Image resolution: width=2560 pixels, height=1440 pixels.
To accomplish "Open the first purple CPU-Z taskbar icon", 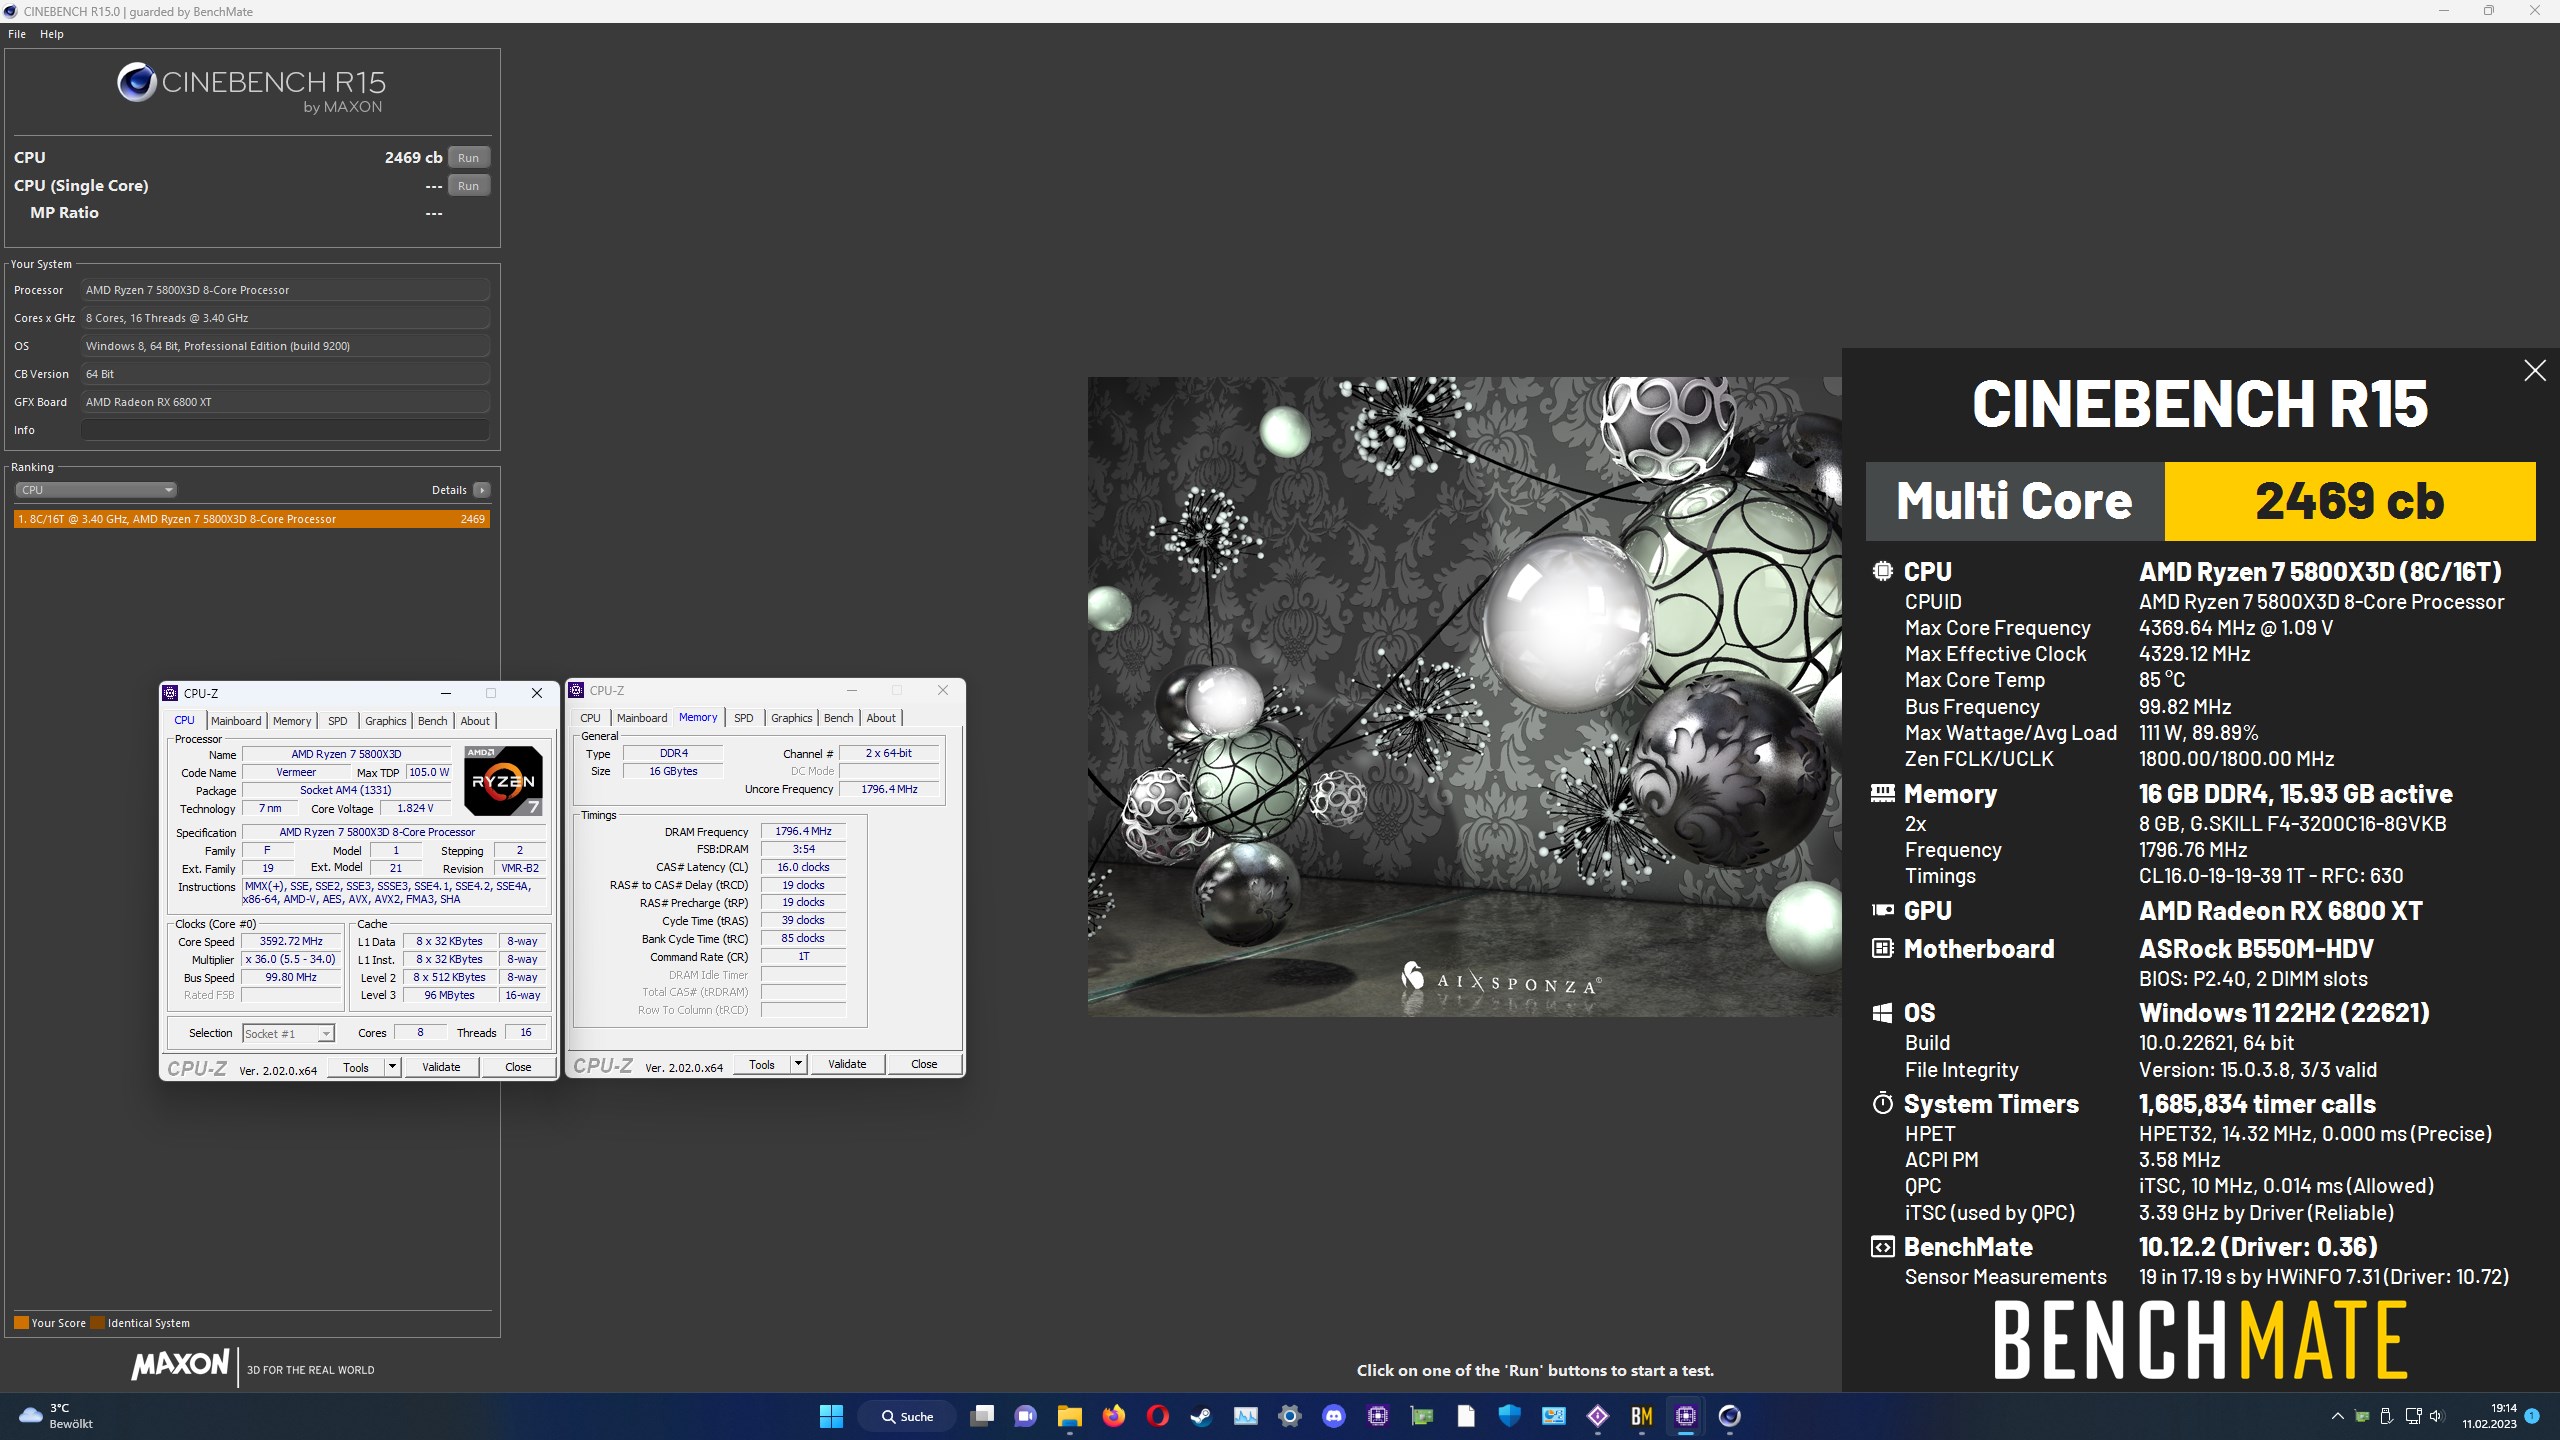I will (x=1378, y=1416).
